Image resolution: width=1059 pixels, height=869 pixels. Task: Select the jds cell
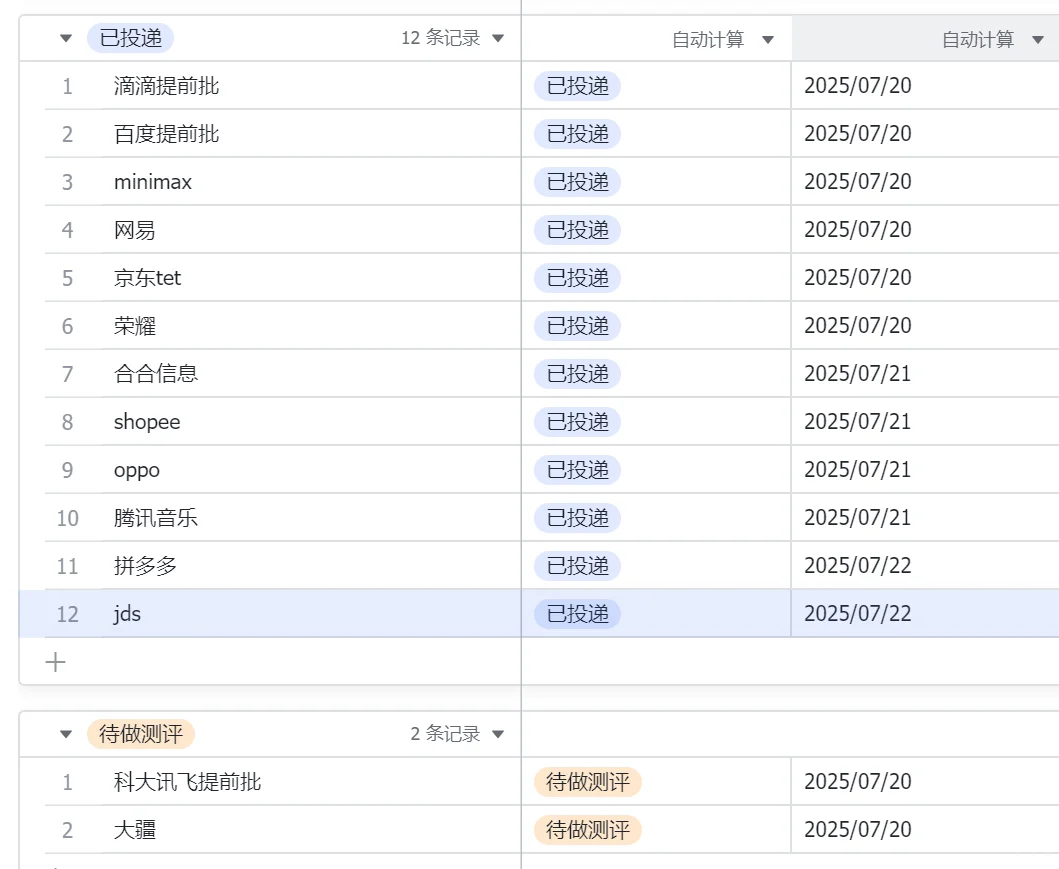[311, 613]
